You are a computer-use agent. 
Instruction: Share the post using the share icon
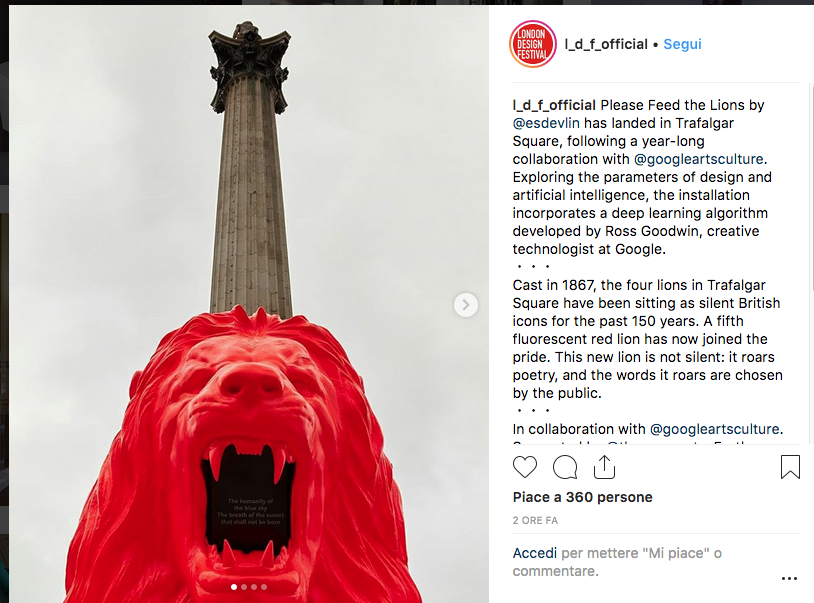pos(604,467)
